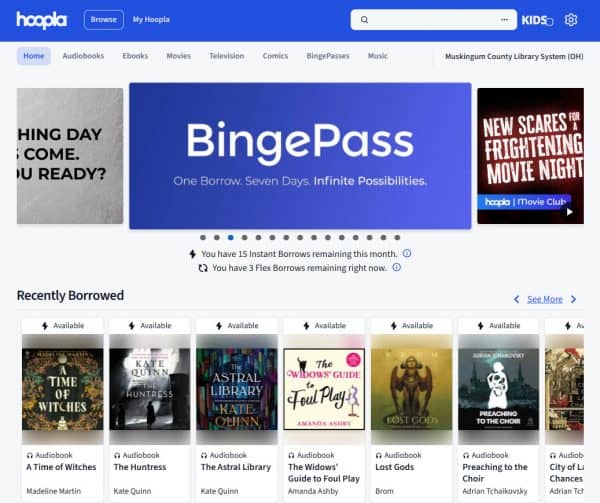
Task: Open My Hoopla
Action: tap(151, 20)
